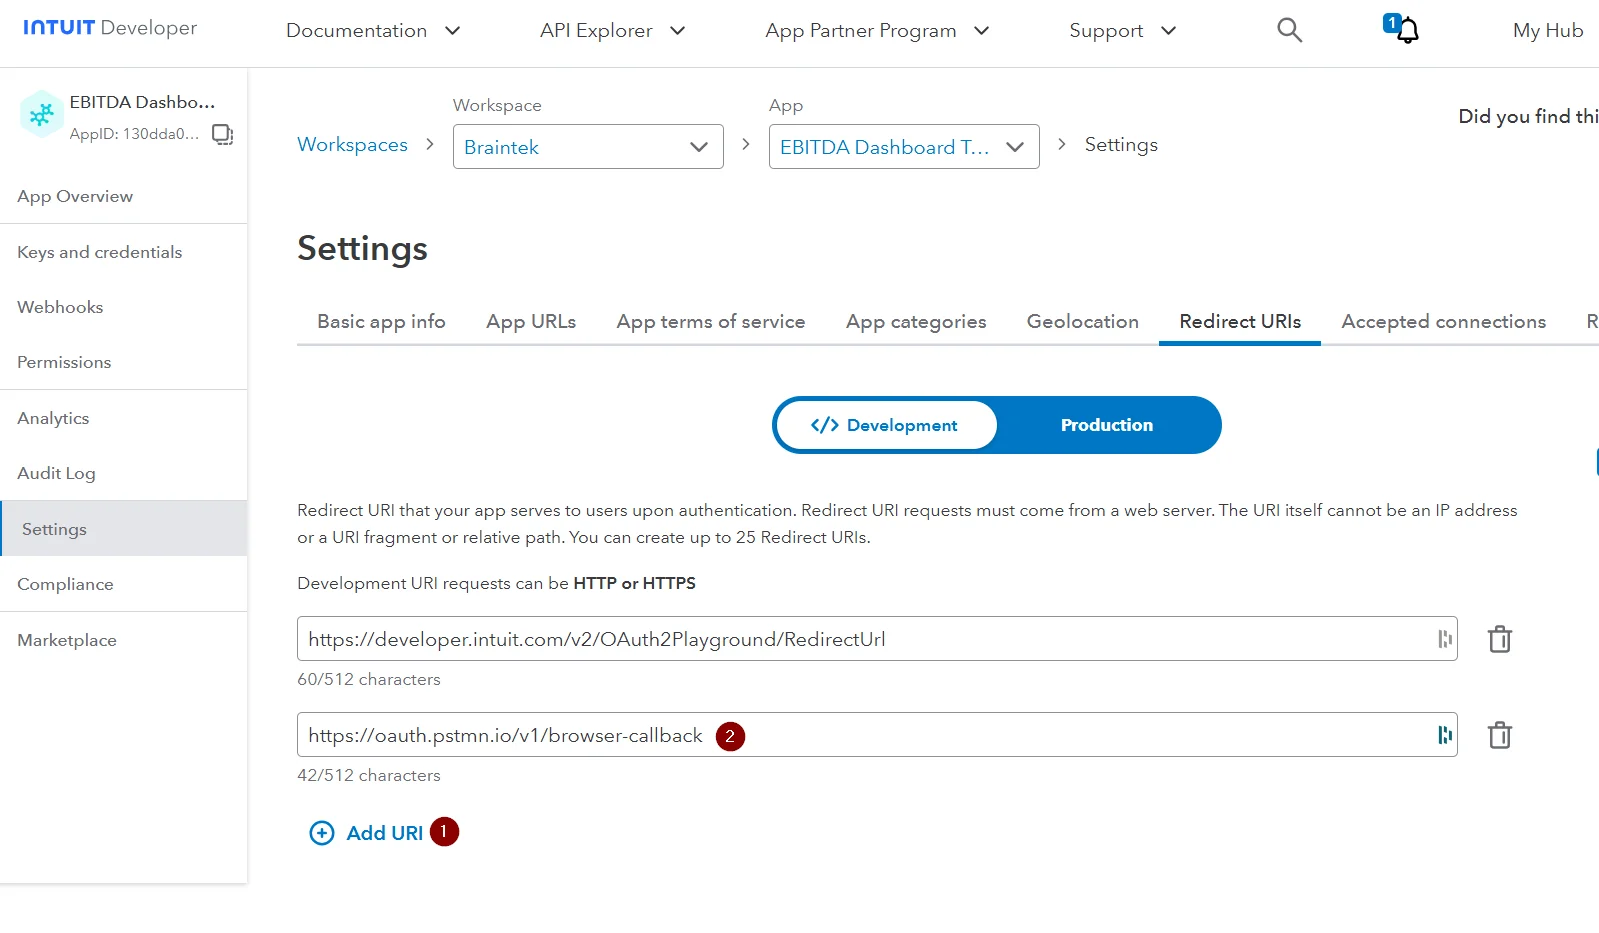Switch to Development environment toggle
Viewport: 1599px width, 933px height.
tap(885, 425)
